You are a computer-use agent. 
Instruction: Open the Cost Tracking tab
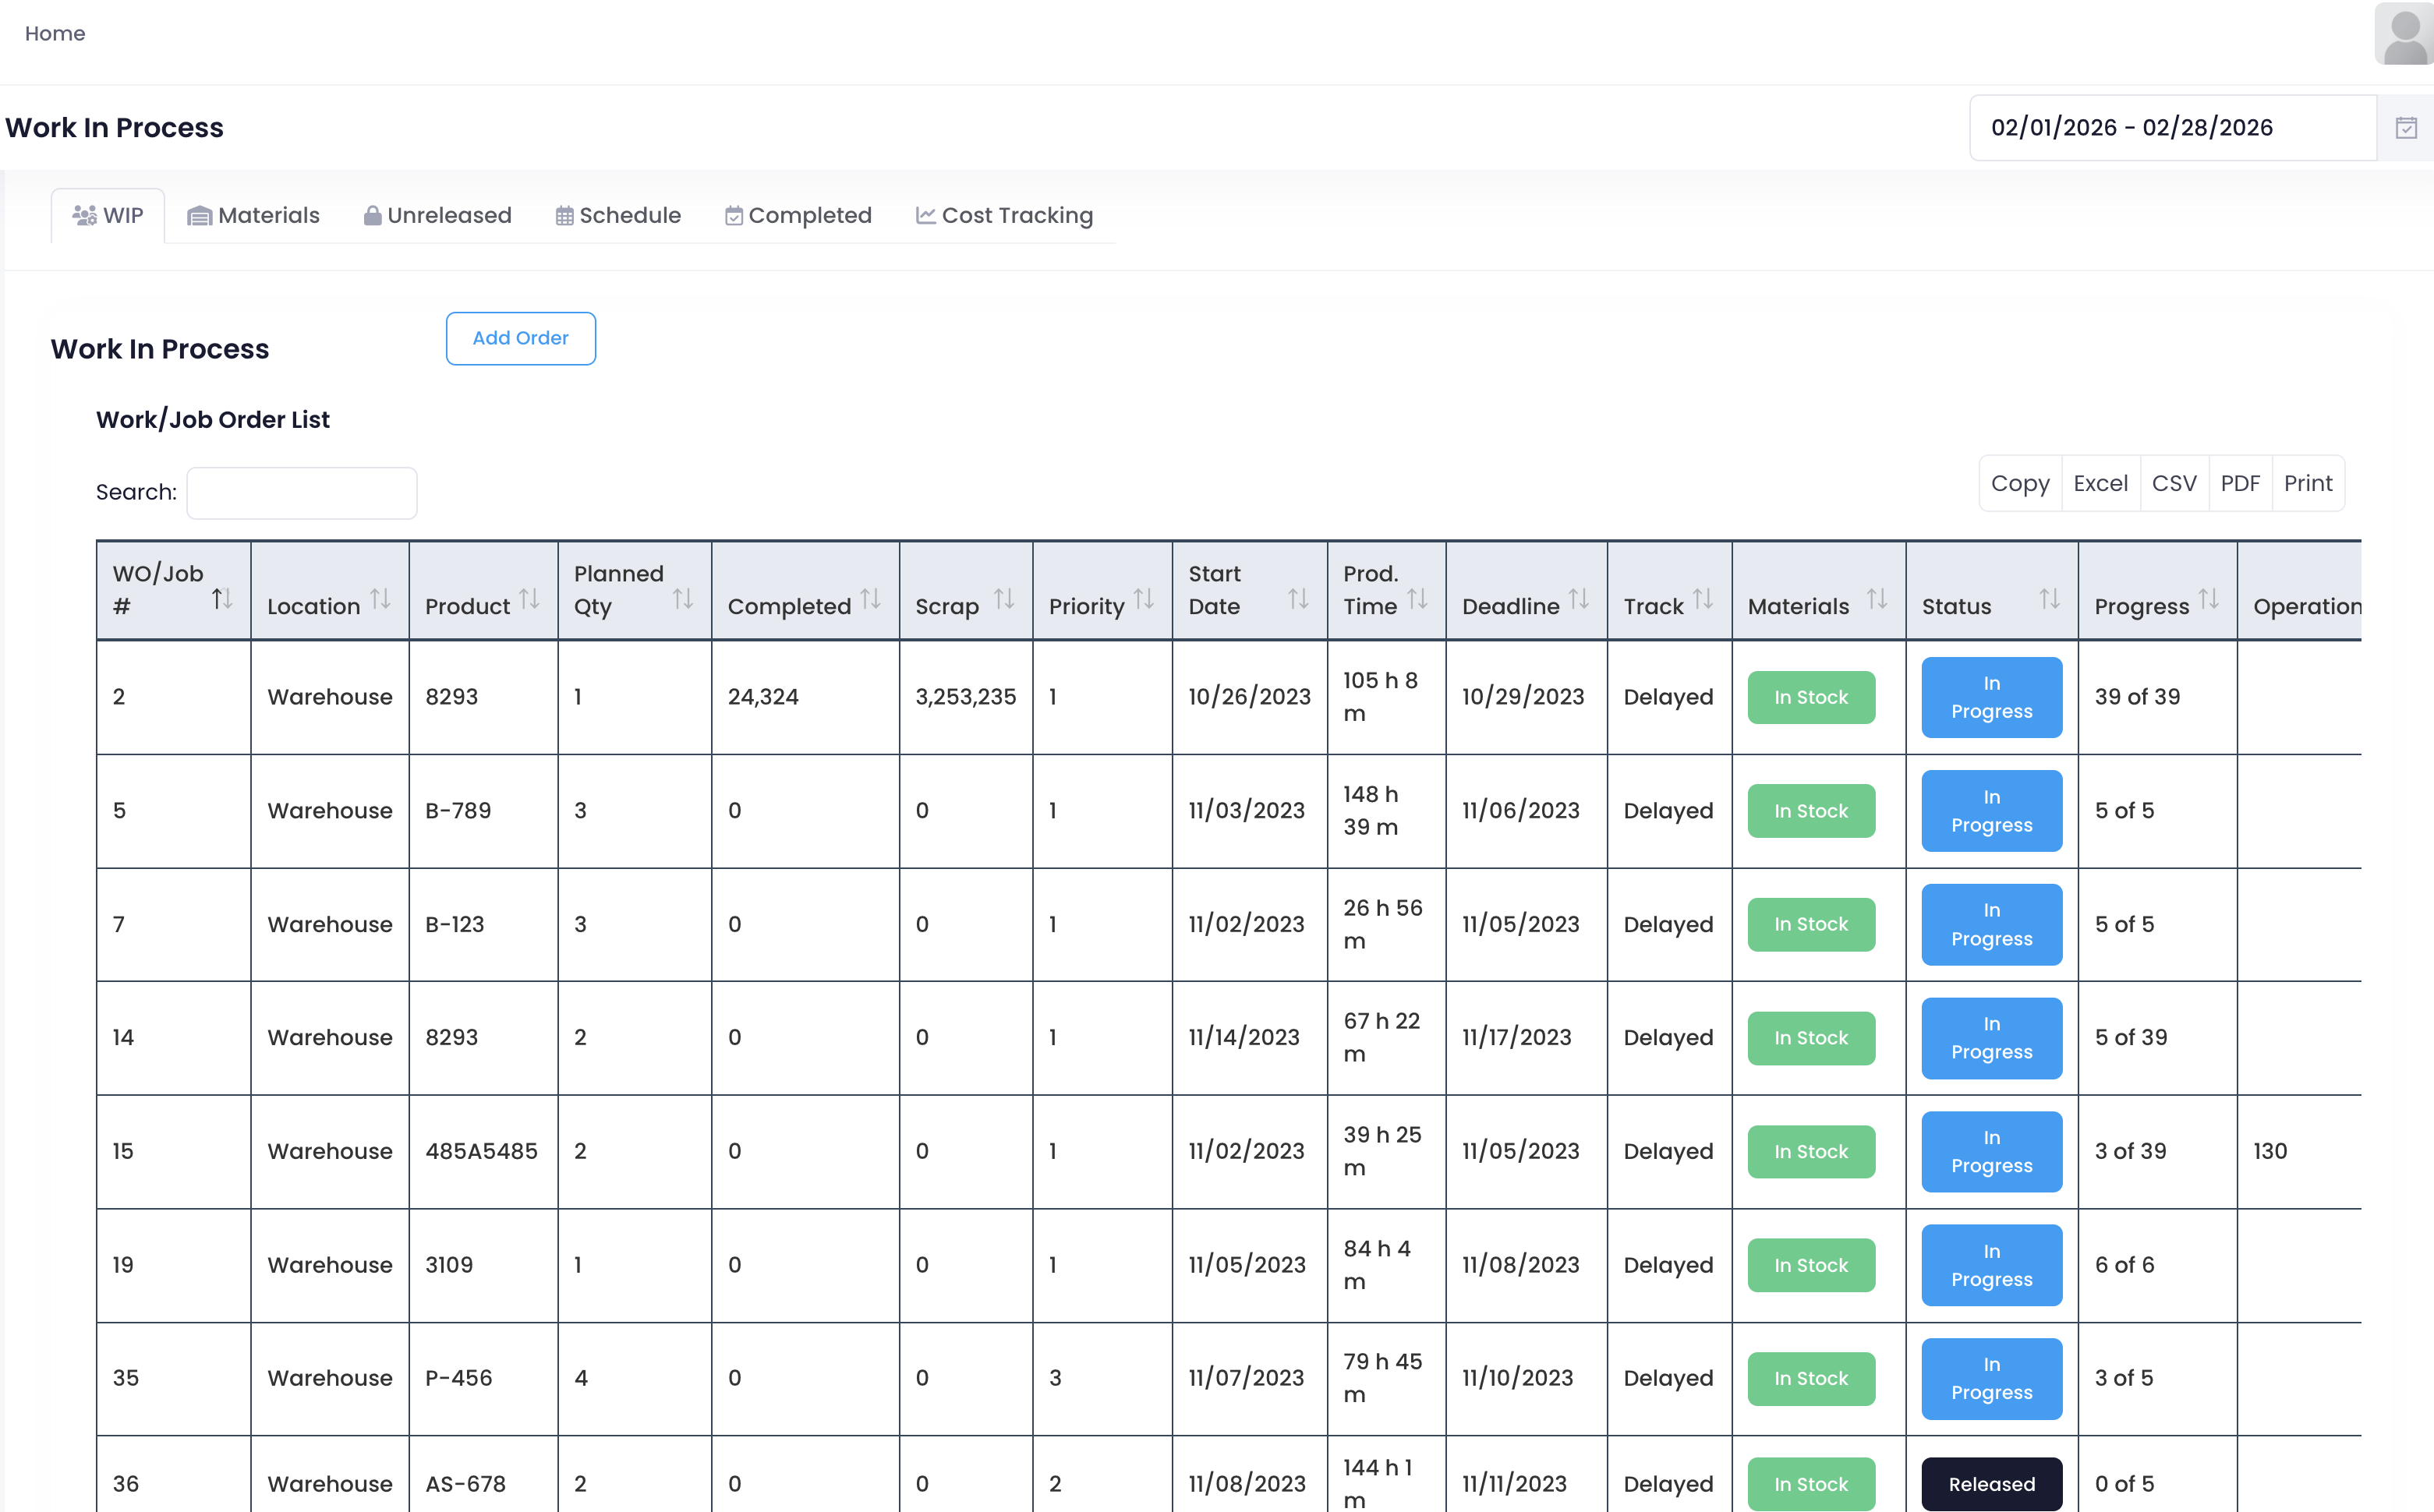pyautogui.click(x=1004, y=216)
